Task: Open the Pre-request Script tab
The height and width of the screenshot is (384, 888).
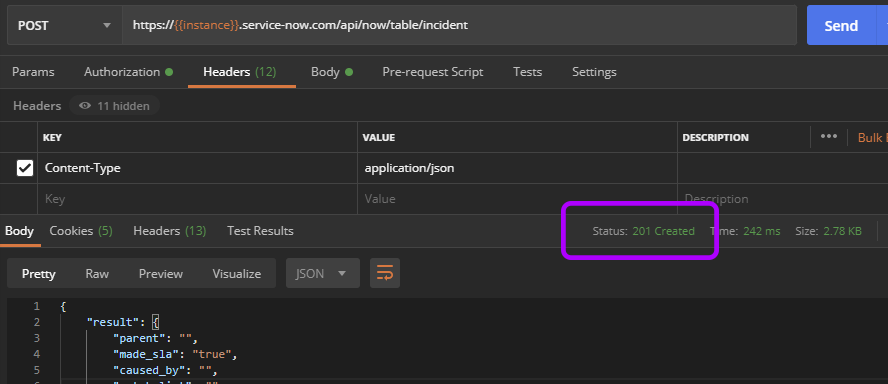Action: [433, 72]
